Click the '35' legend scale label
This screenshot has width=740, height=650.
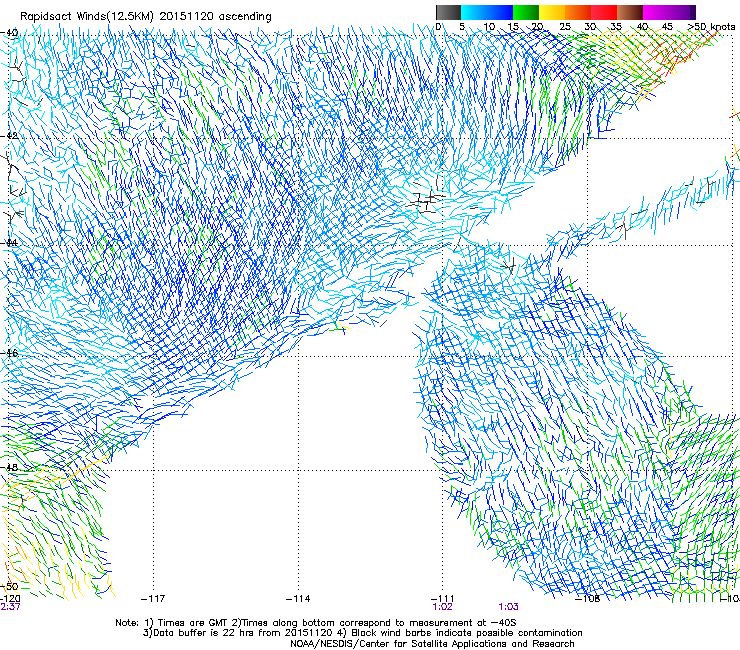(x=616, y=27)
